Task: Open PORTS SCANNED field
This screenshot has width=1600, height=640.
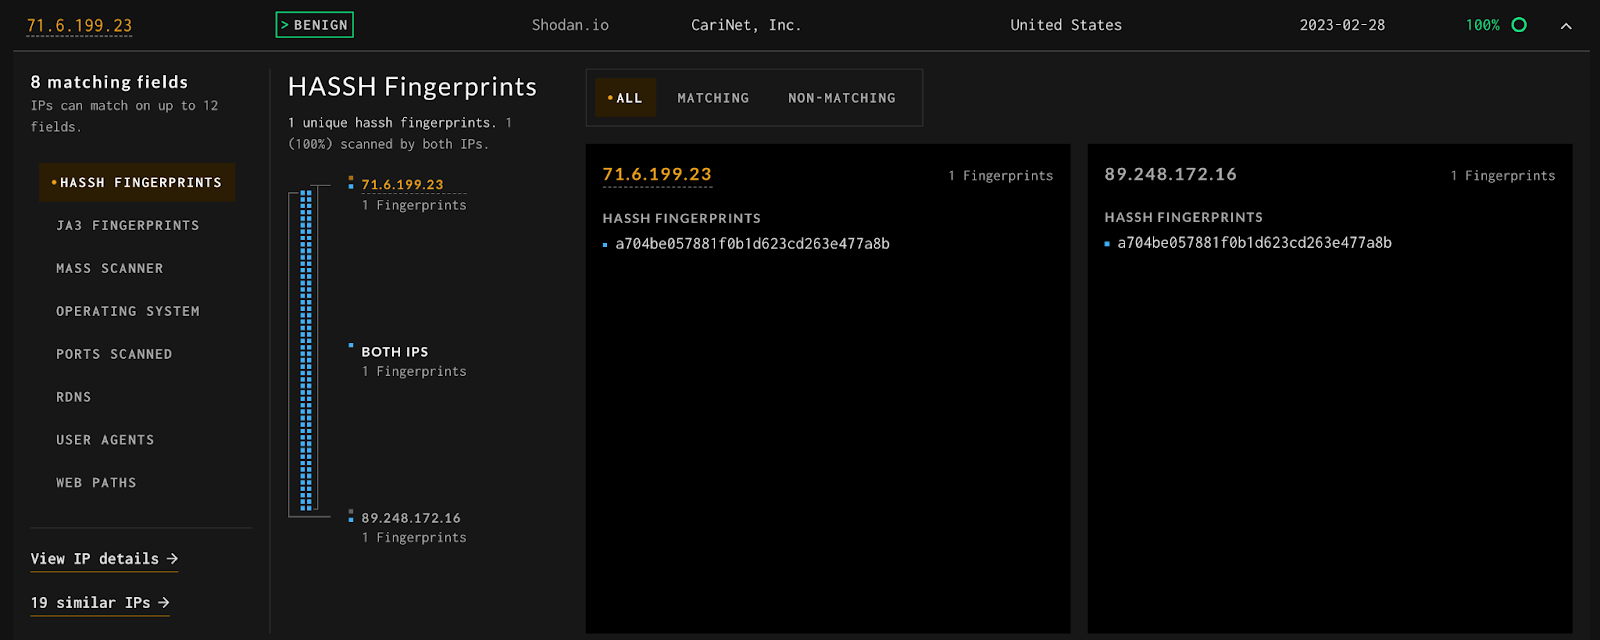Action: tap(114, 354)
